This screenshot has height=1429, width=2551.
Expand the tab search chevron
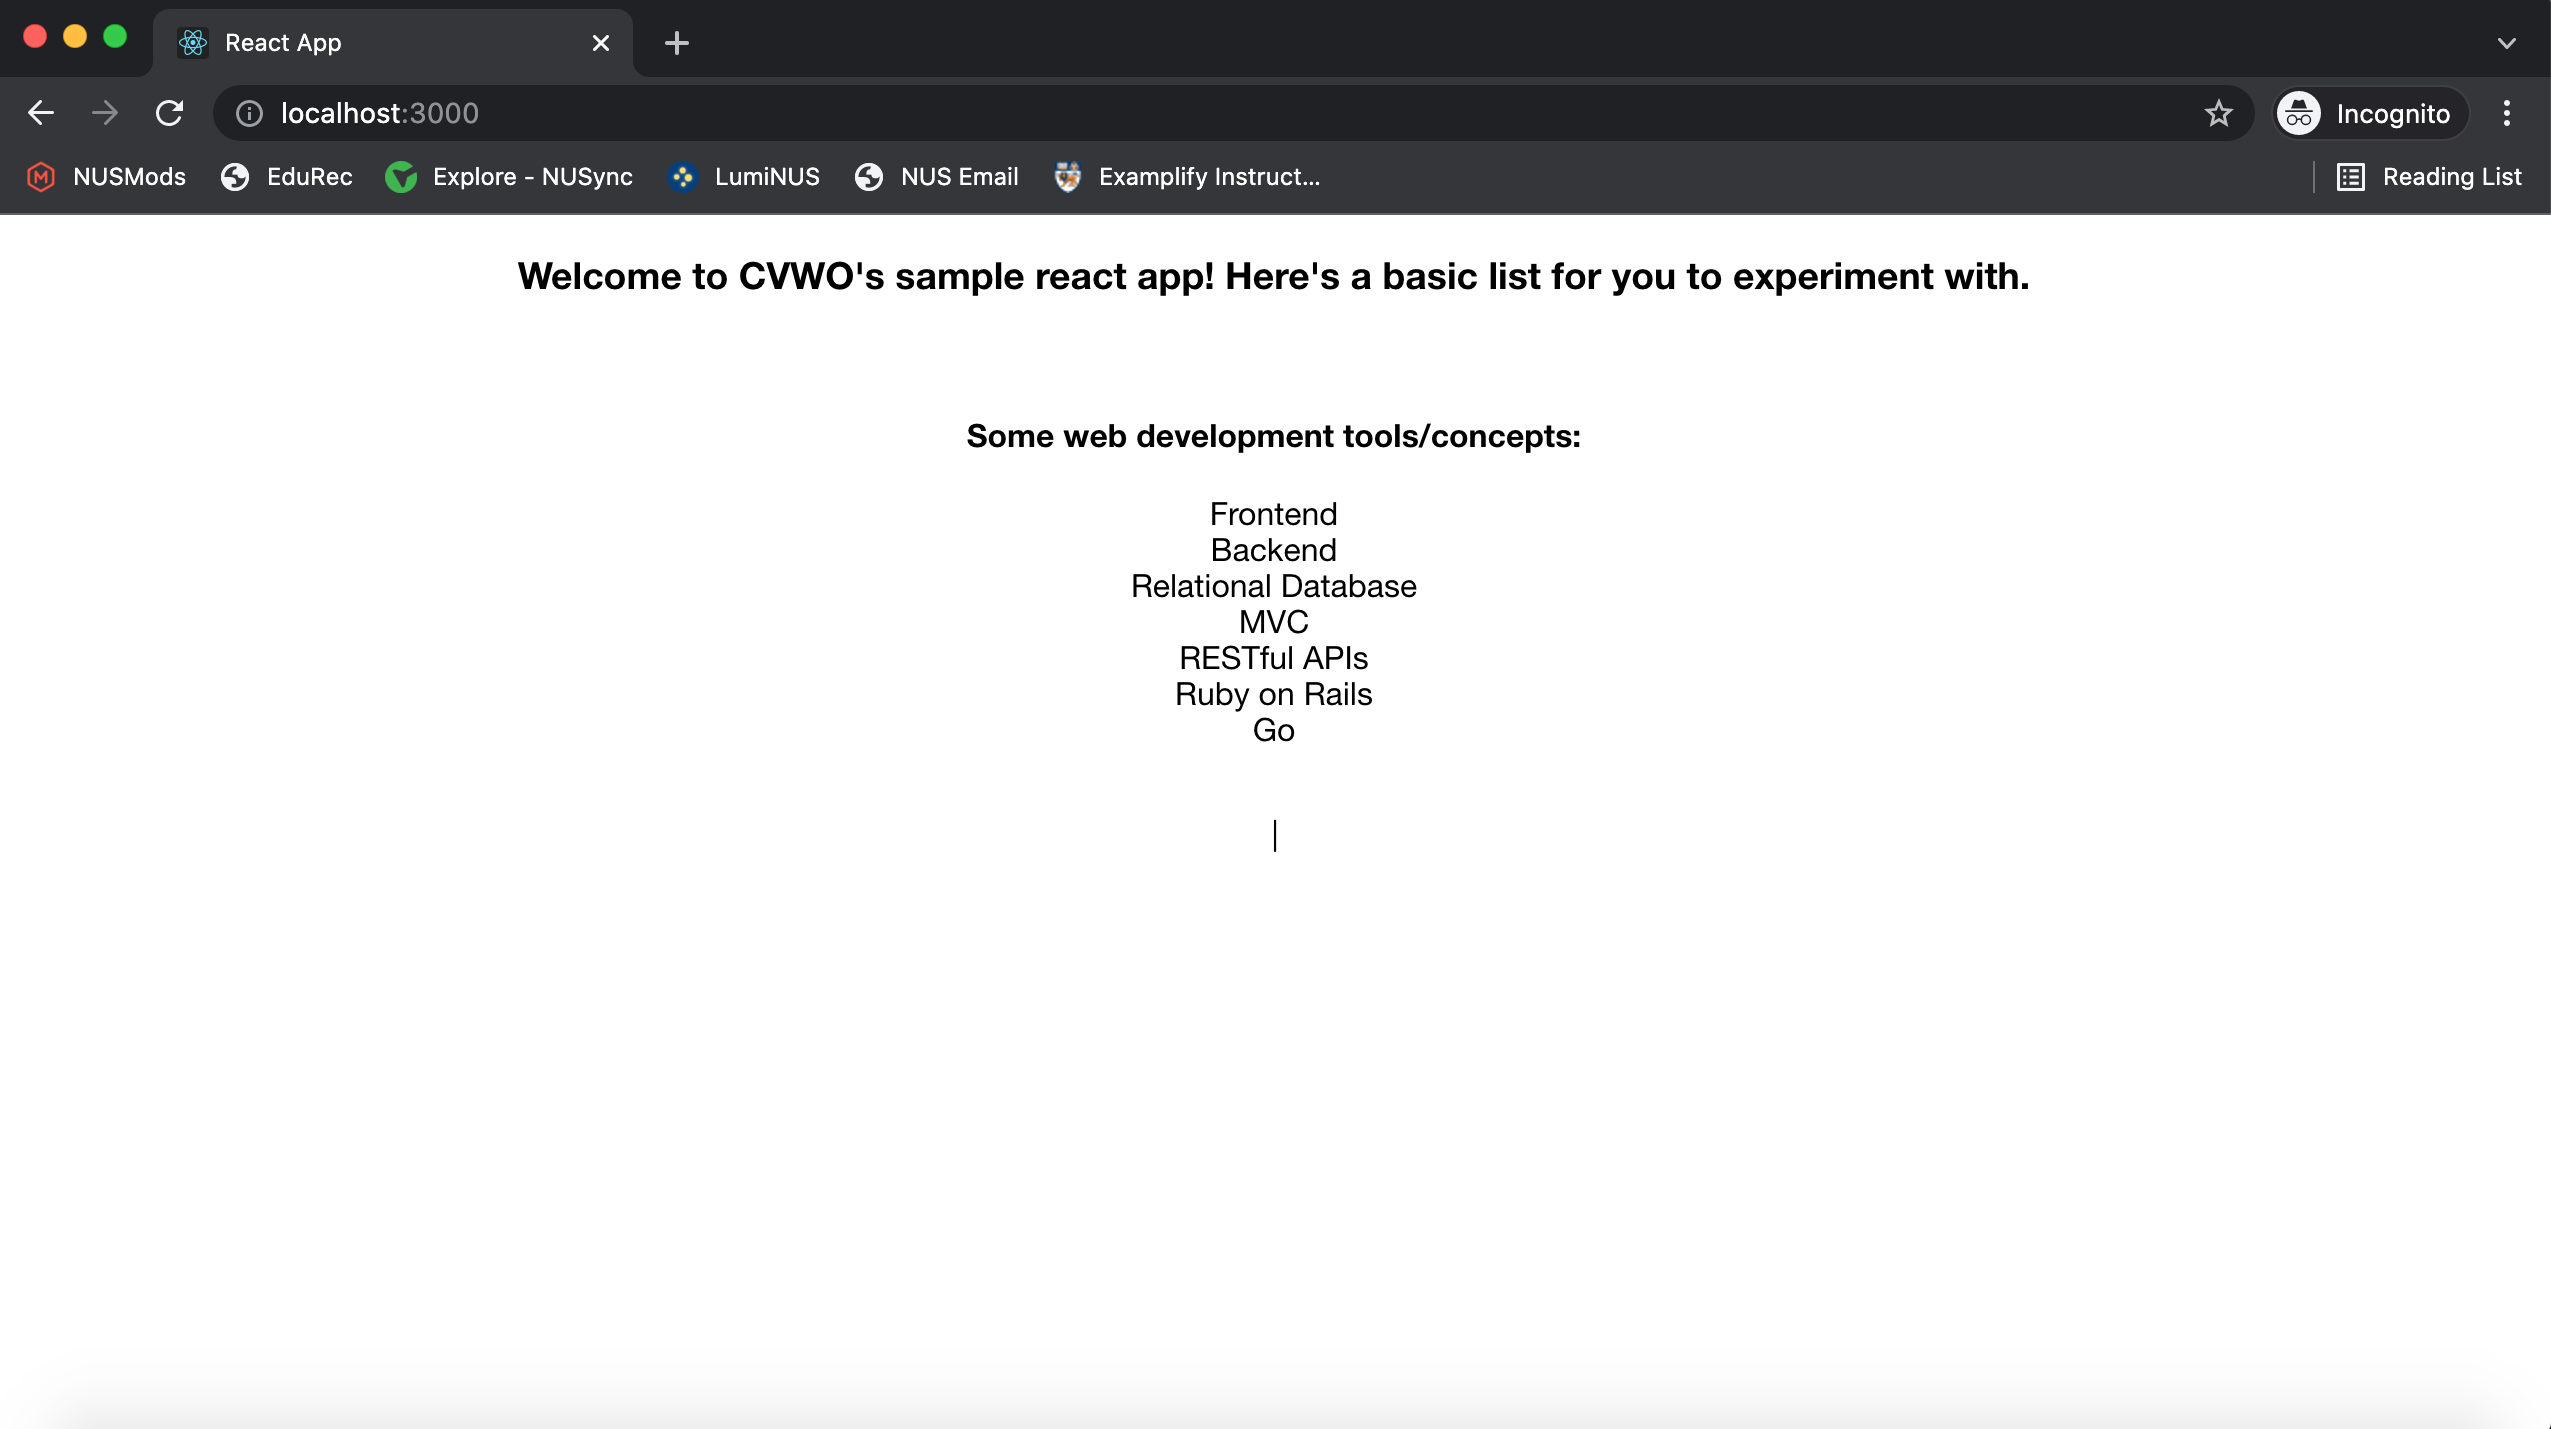pyautogui.click(x=2506, y=43)
